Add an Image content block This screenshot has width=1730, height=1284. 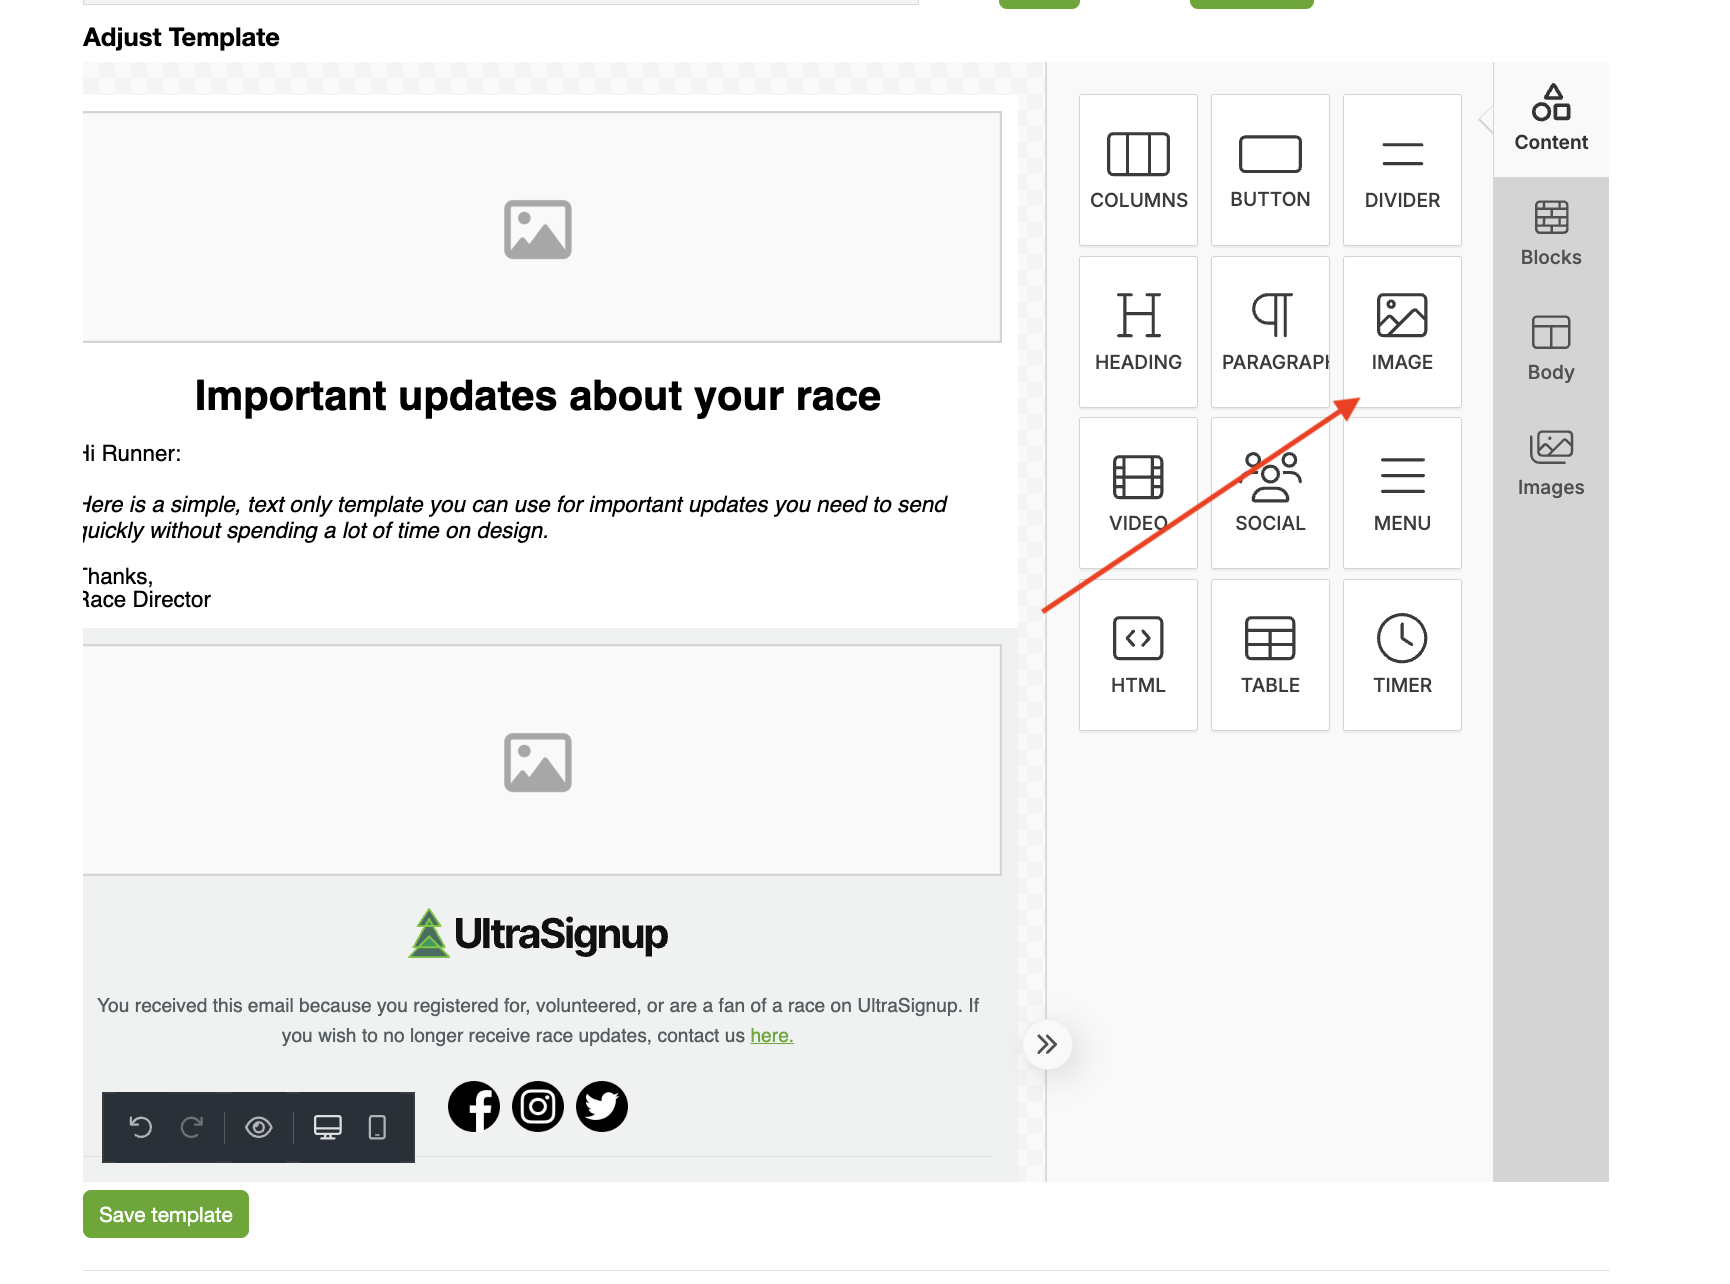pos(1402,332)
